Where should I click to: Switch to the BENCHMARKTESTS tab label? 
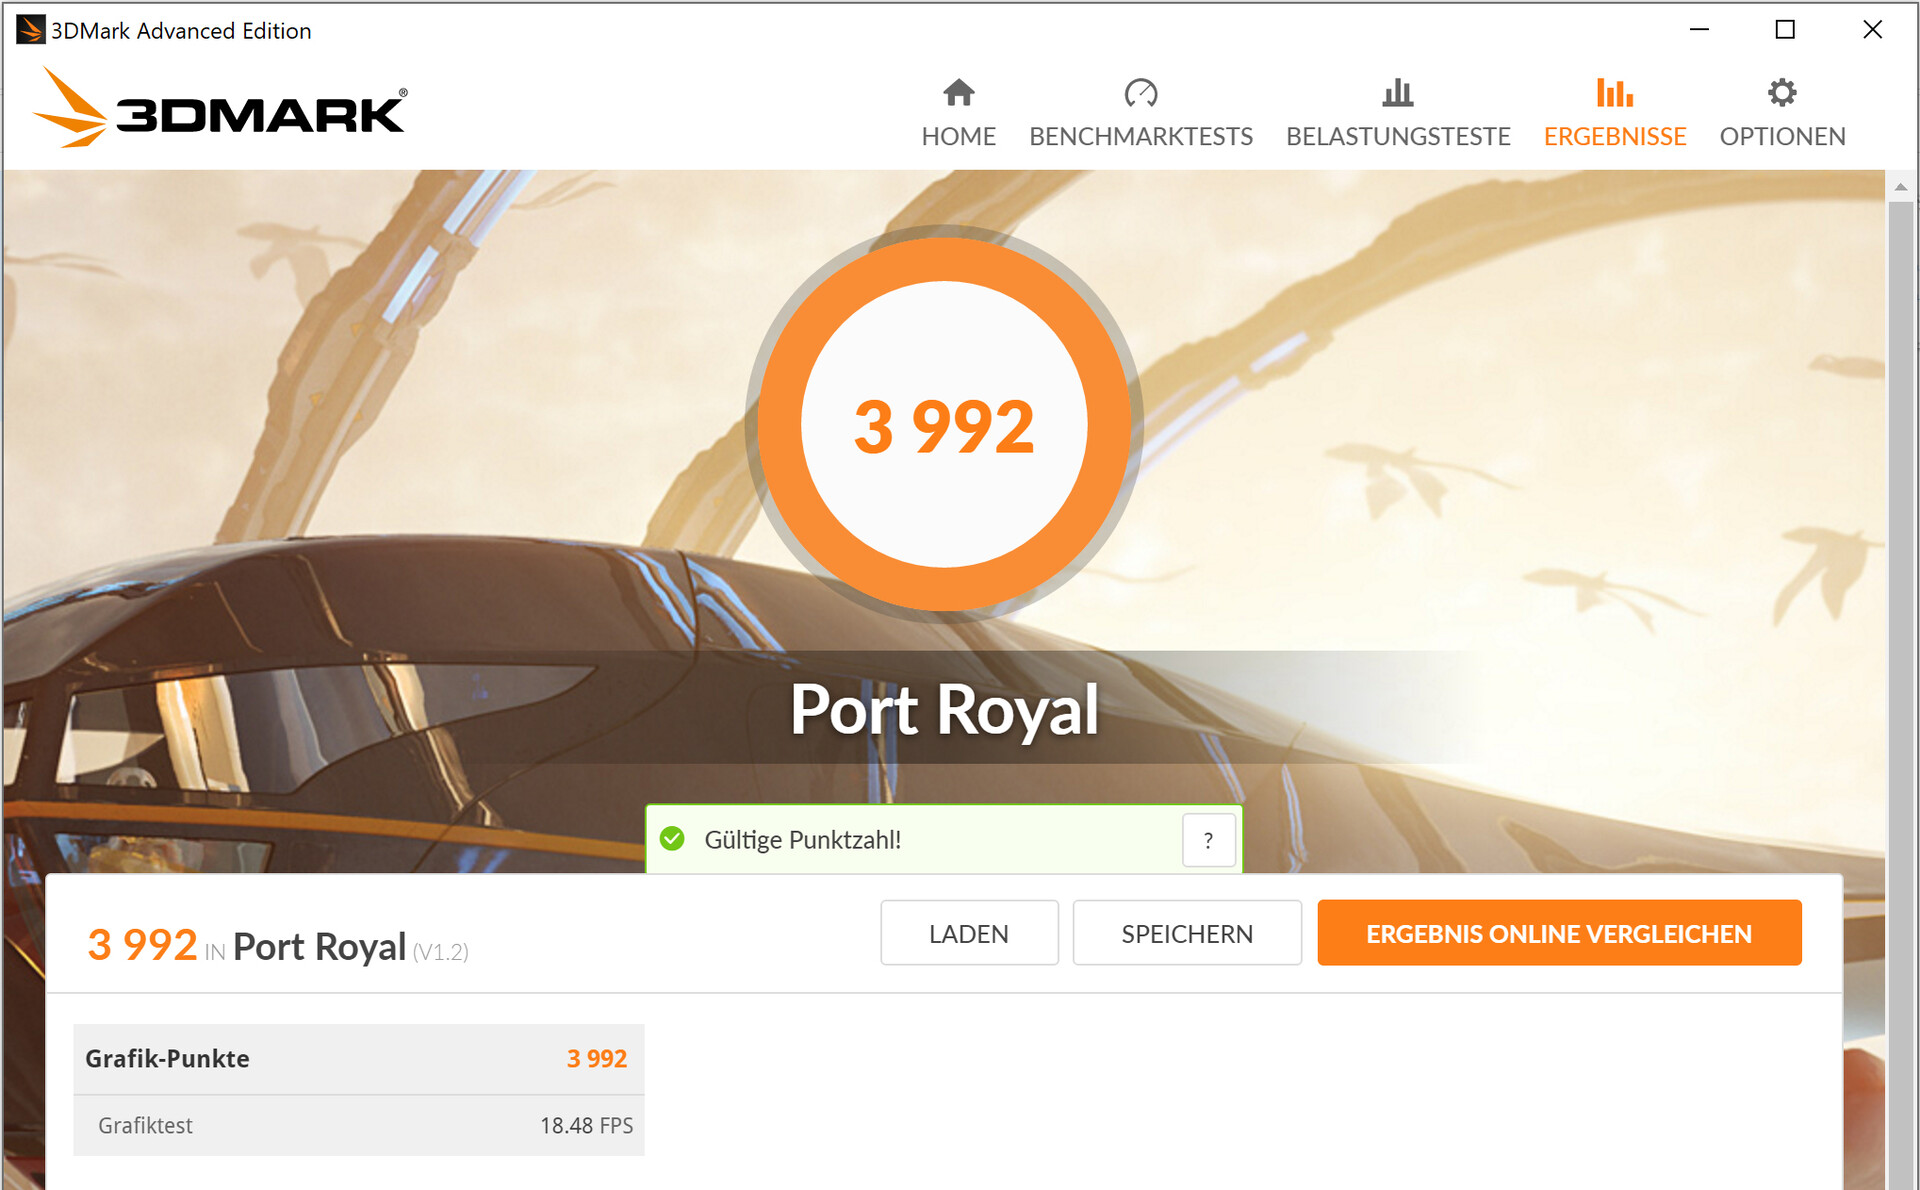pos(1140,136)
